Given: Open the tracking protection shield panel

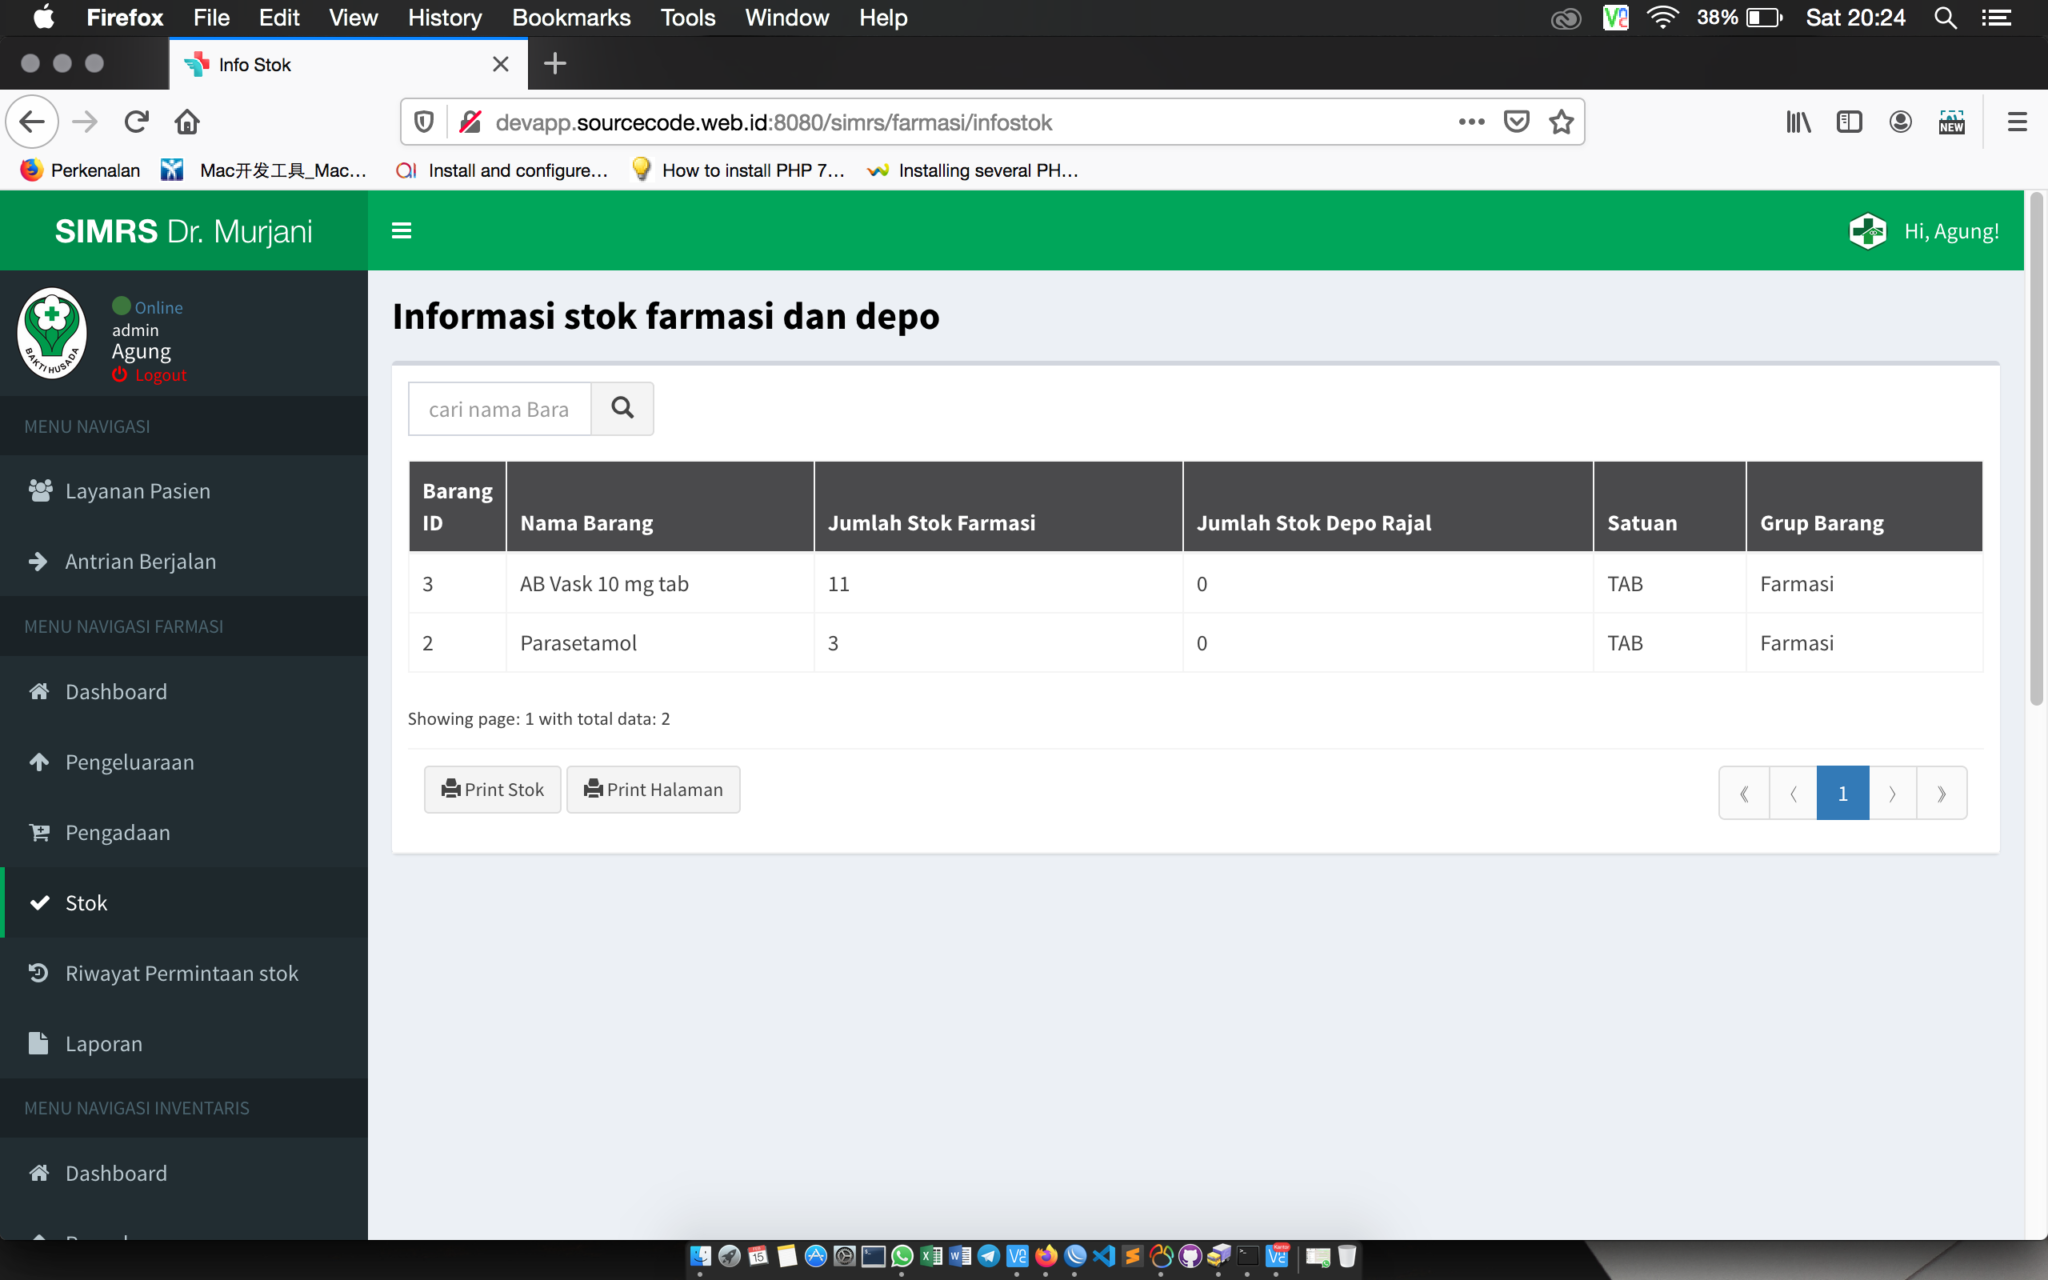Looking at the screenshot, I should (x=423, y=121).
